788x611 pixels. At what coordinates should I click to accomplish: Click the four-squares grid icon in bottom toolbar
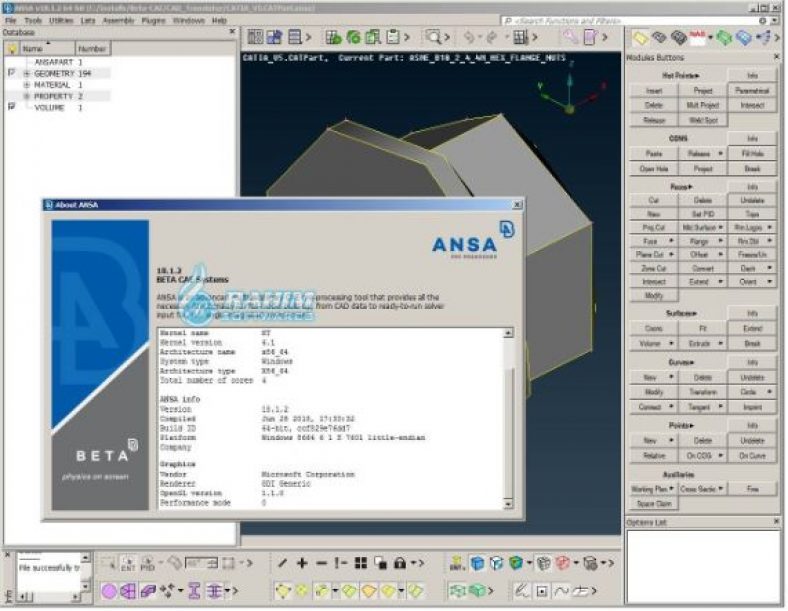361,563
